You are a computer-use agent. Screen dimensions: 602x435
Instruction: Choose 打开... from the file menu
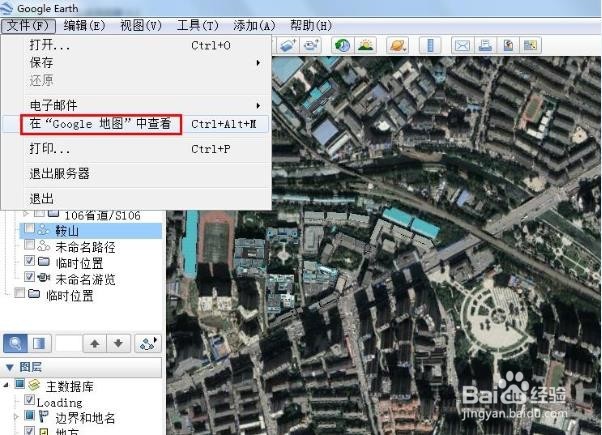click(136, 45)
